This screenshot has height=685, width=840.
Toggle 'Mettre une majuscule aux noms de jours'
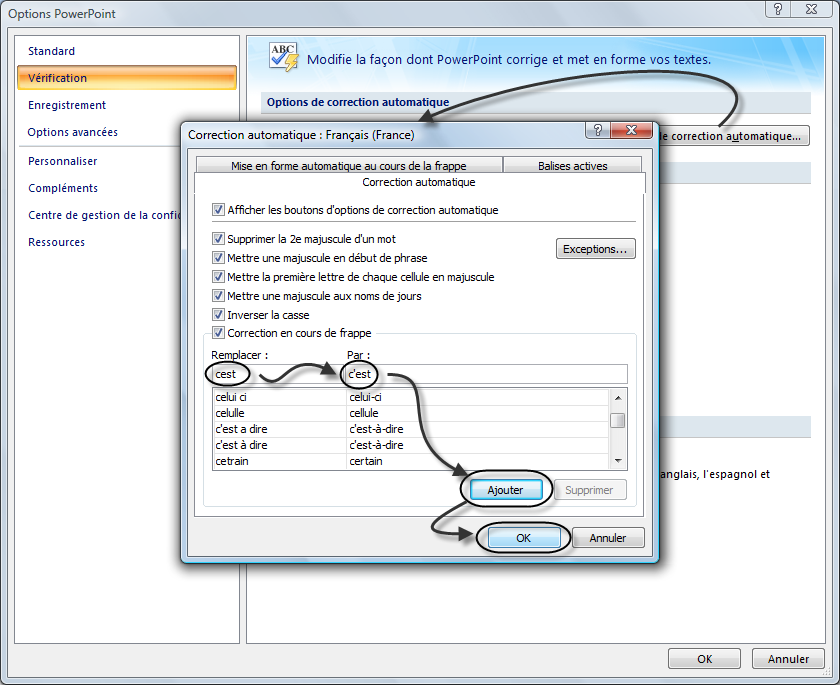pos(219,296)
